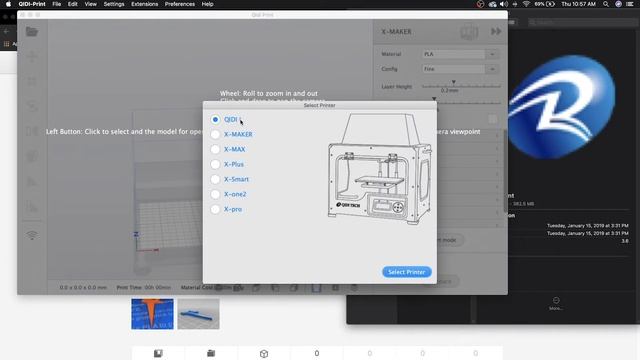Screen dimensions: 640x360
Task: Click the Wi-Fi icon in macOS menu bar
Action: point(526,4)
